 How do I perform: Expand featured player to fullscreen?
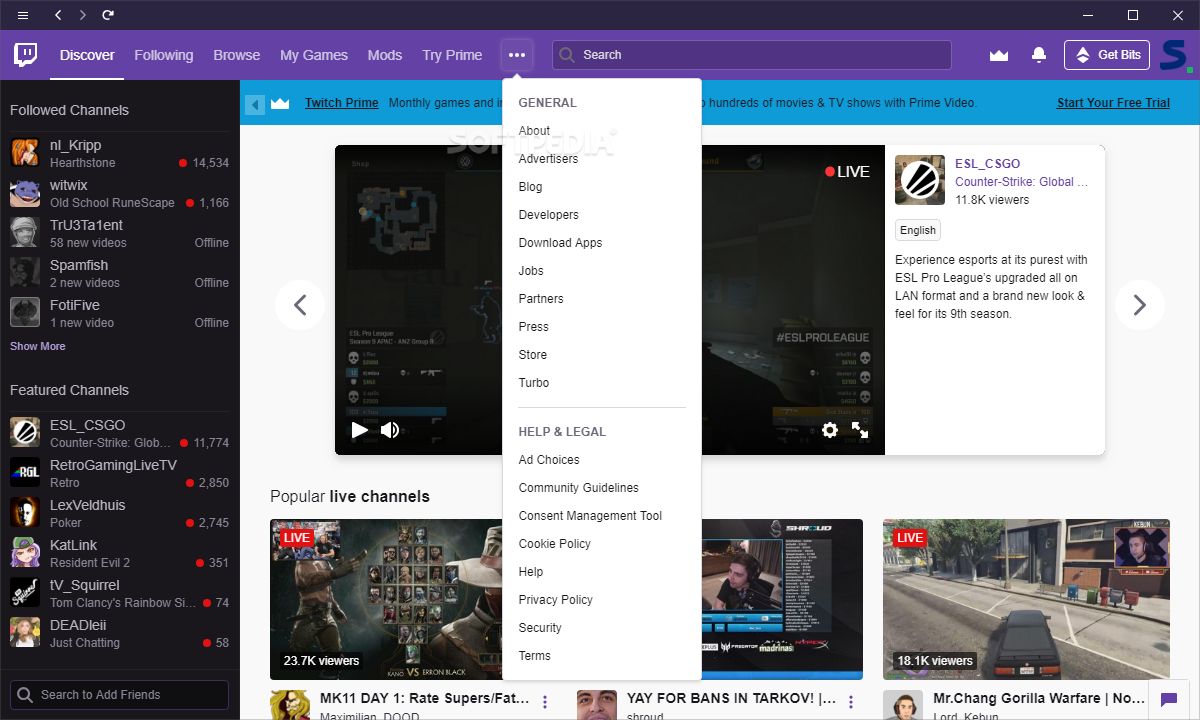(860, 430)
